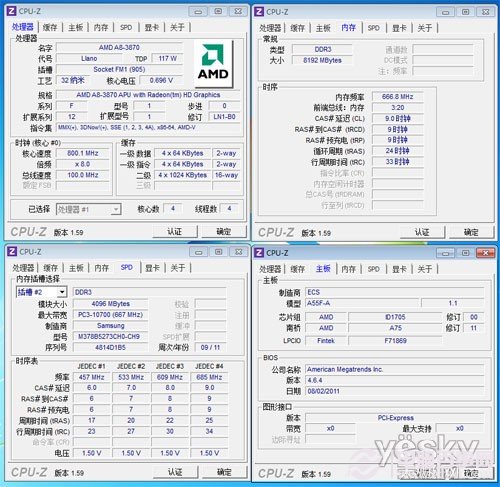Click the CPU-Z icon in the memory window title bar
This screenshot has height=487, width=500.
pos(259,12)
